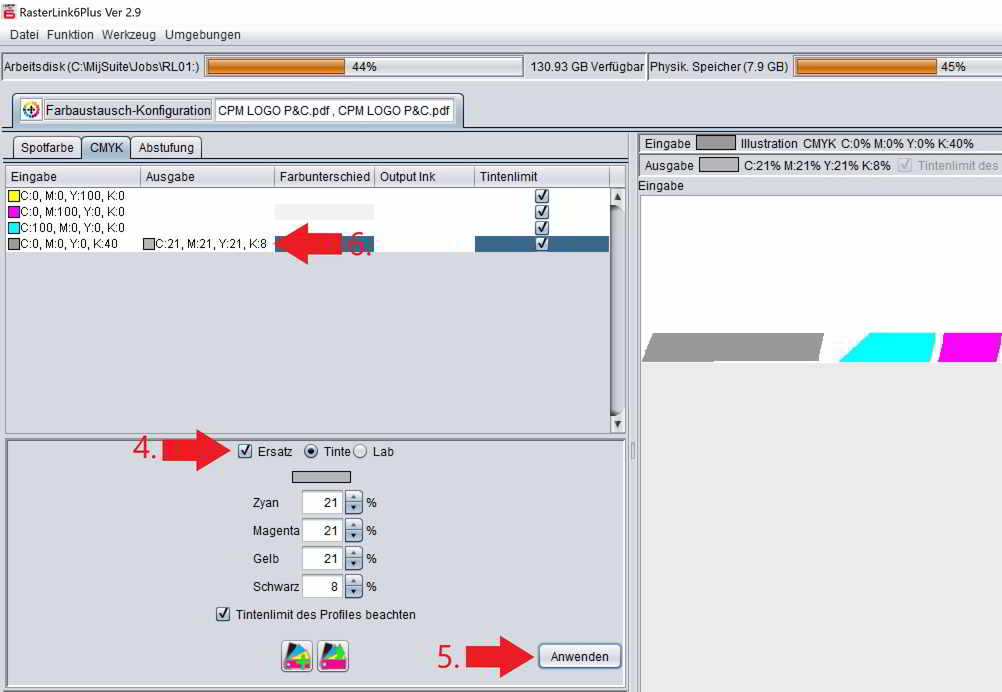The height and width of the screenshot is (692, 1002).
Task: Click the Farbaustausch-Konfiguration color wheel icon
Action: 31,110
